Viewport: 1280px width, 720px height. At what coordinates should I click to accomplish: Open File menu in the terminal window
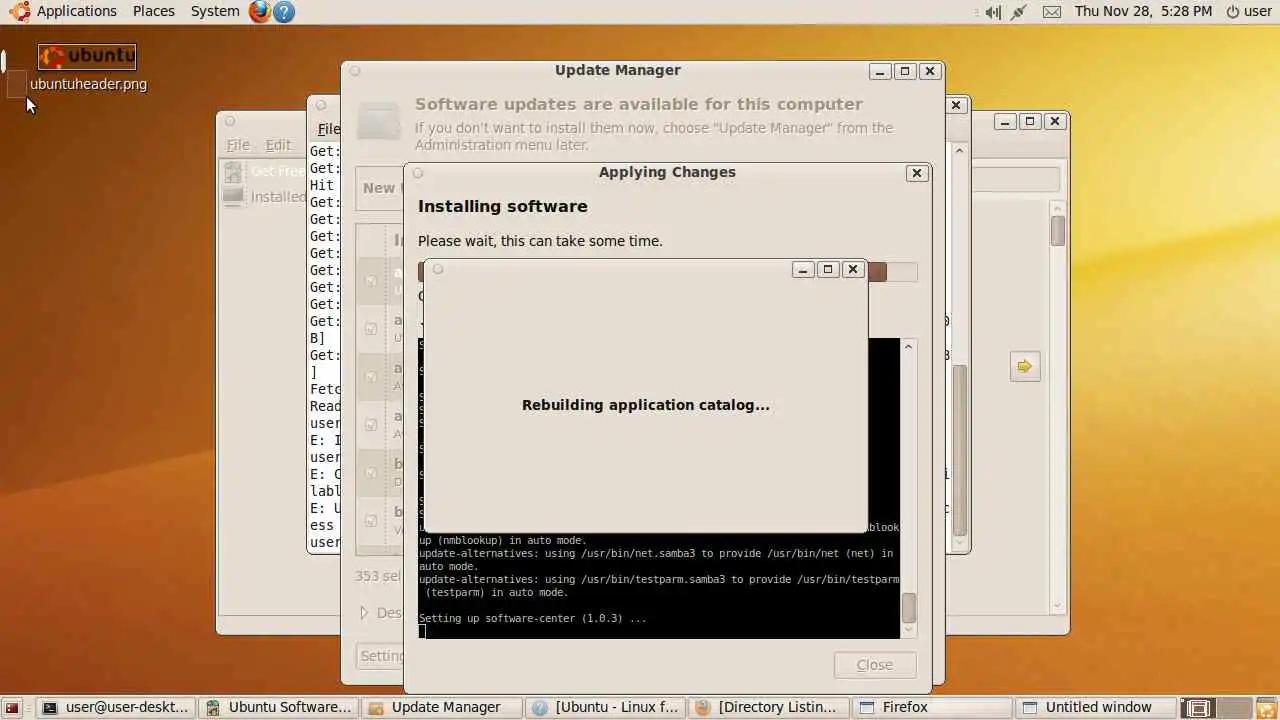click(328, 128)
